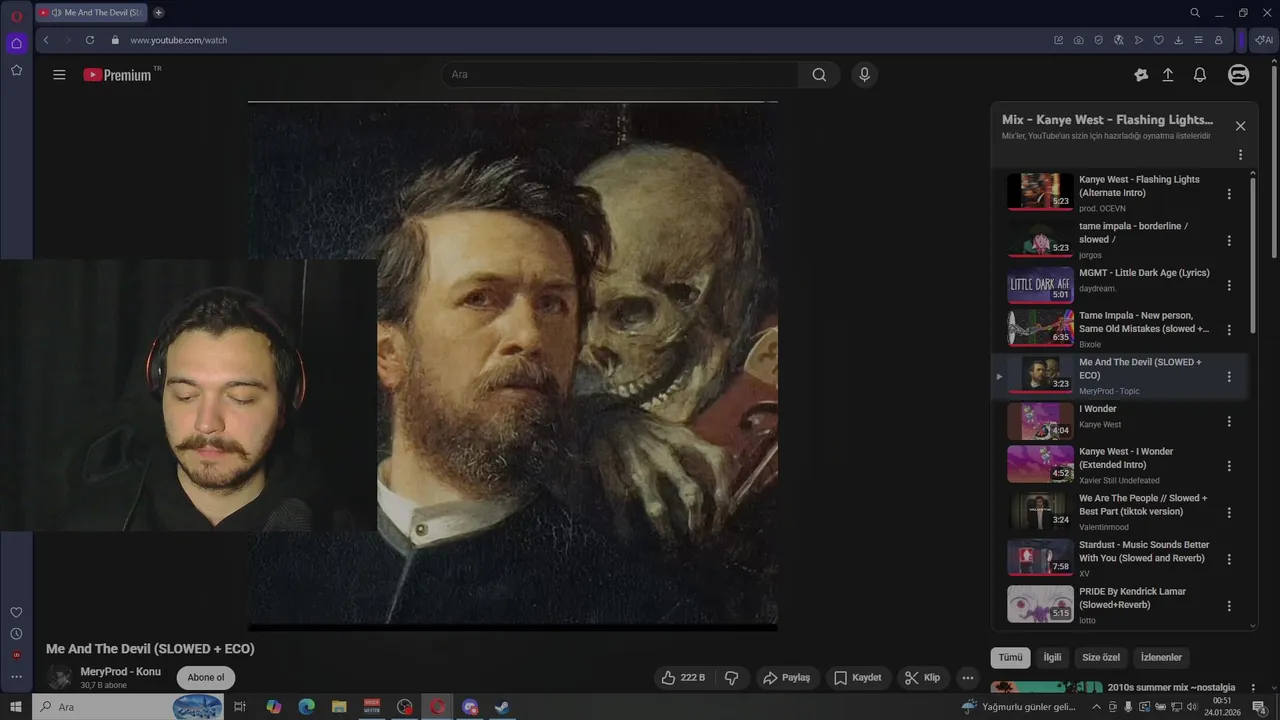The image size is (1280, 720).
Task: Open the YouTube account avatar menu
Action: pyautogui.click(x=1238, y=75)
